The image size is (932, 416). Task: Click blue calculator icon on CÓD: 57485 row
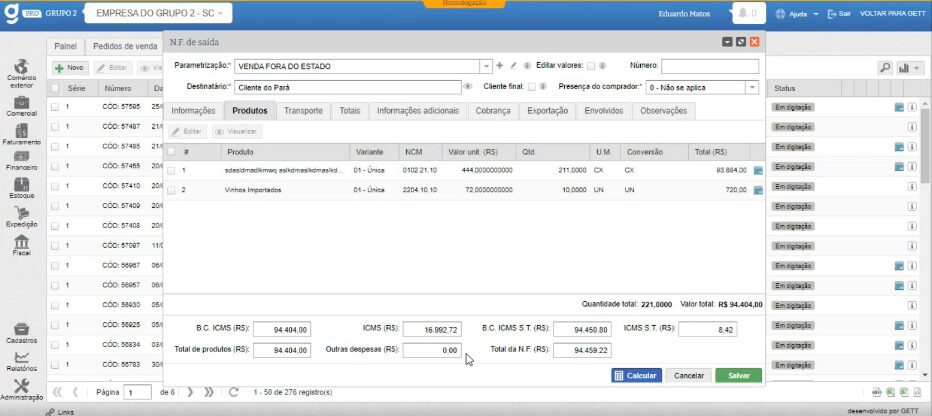899,146
